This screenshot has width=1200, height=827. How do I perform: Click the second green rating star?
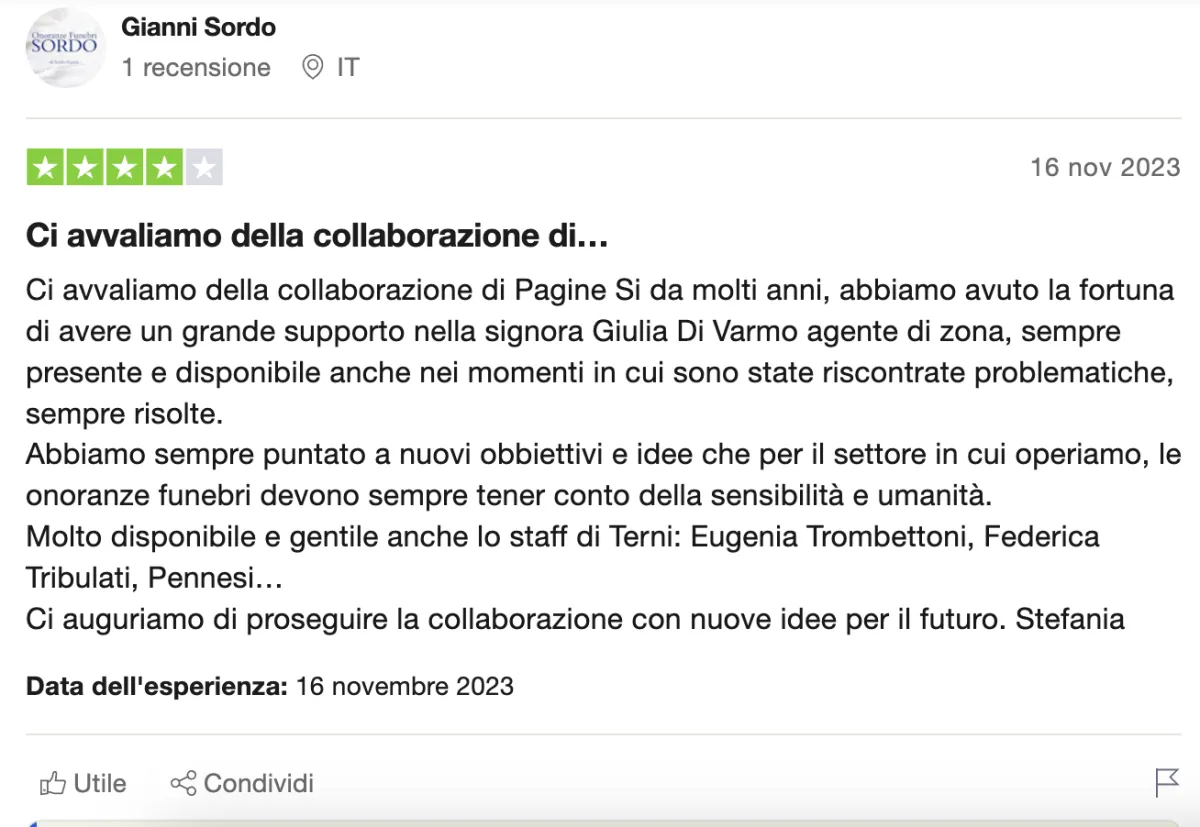point(84,168)
